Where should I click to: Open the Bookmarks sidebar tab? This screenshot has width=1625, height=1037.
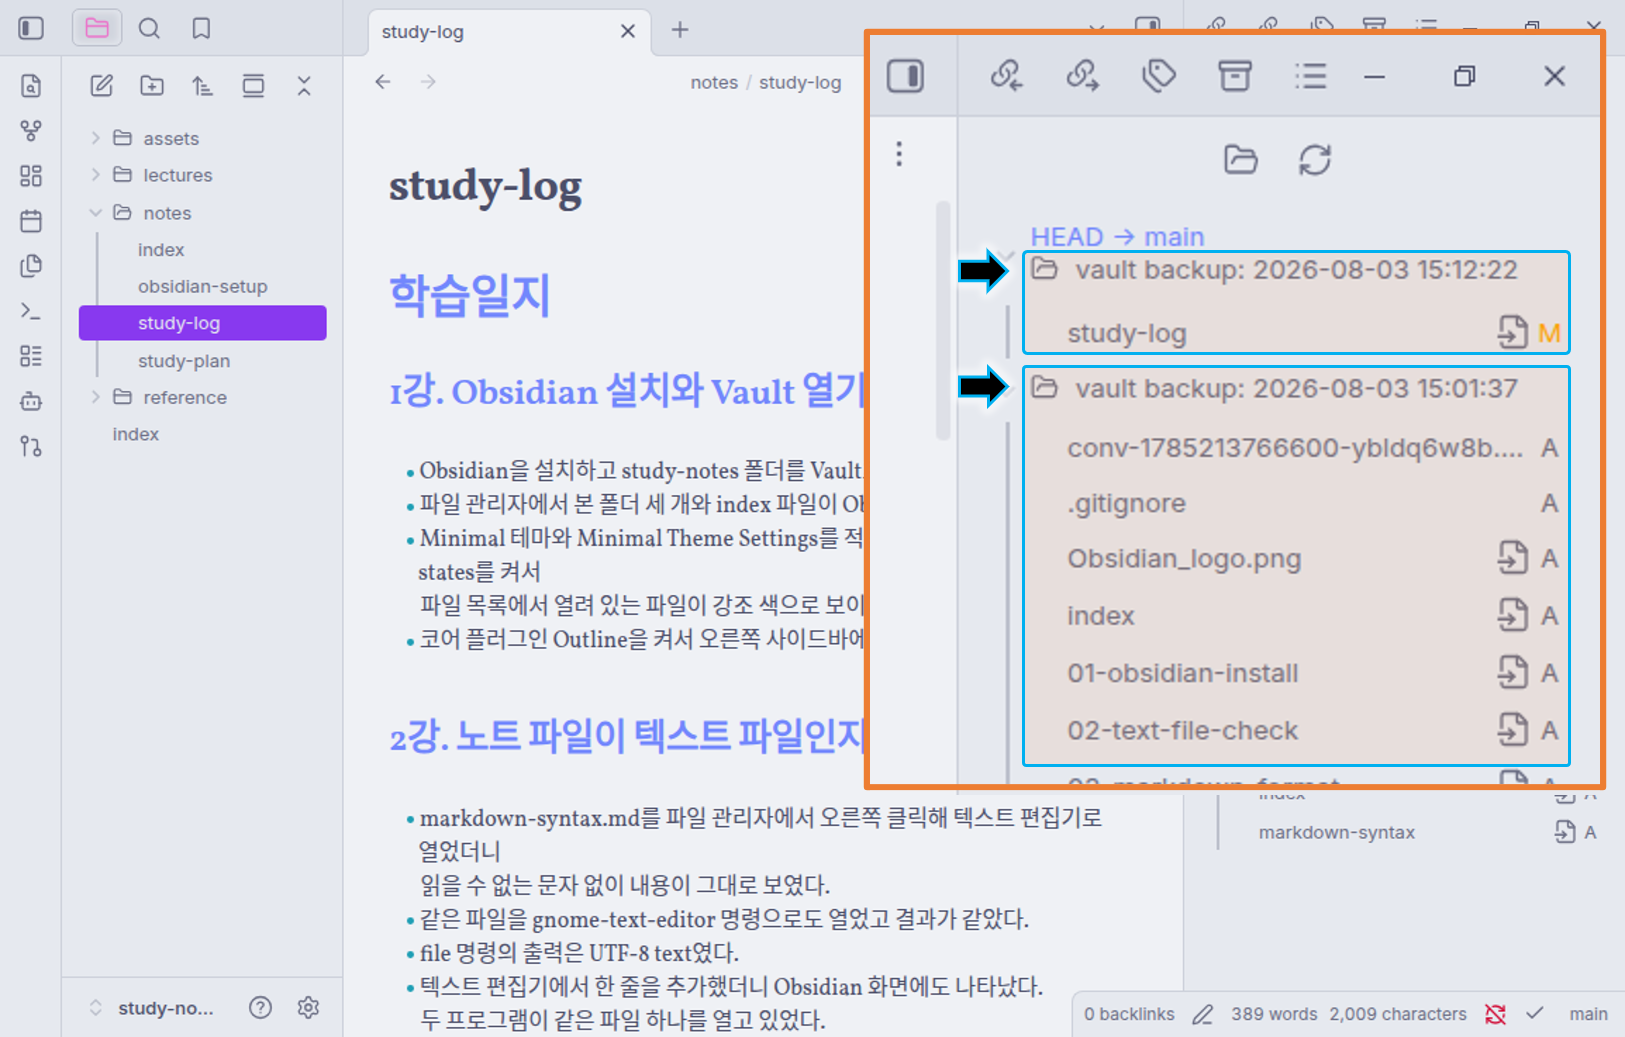click(201, 28)
